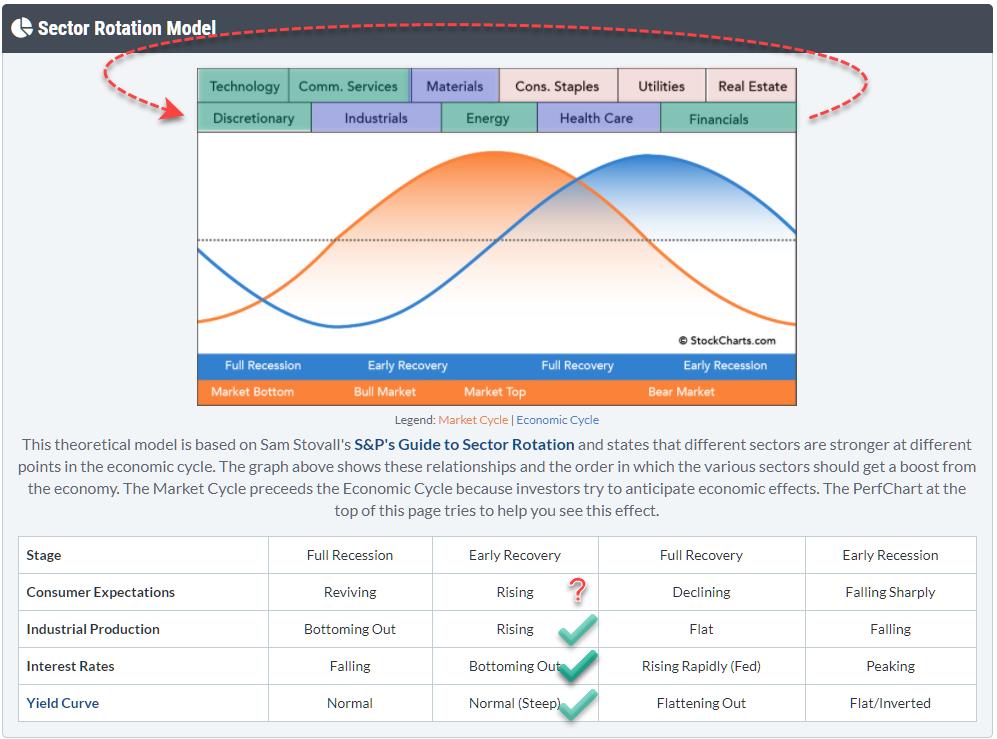Click the pie chart icon beside Sector Rotation Model
997x739 pixels.
[22, 28]
